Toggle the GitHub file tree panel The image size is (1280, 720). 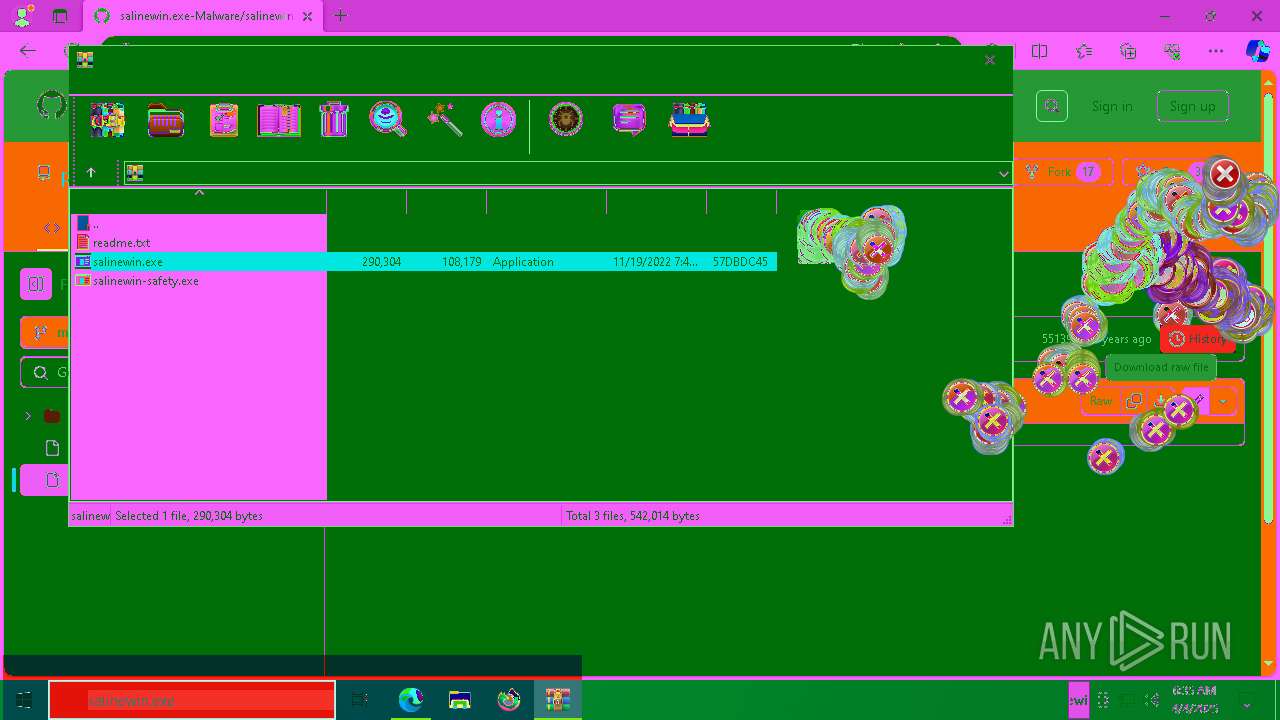click(36, 285)
